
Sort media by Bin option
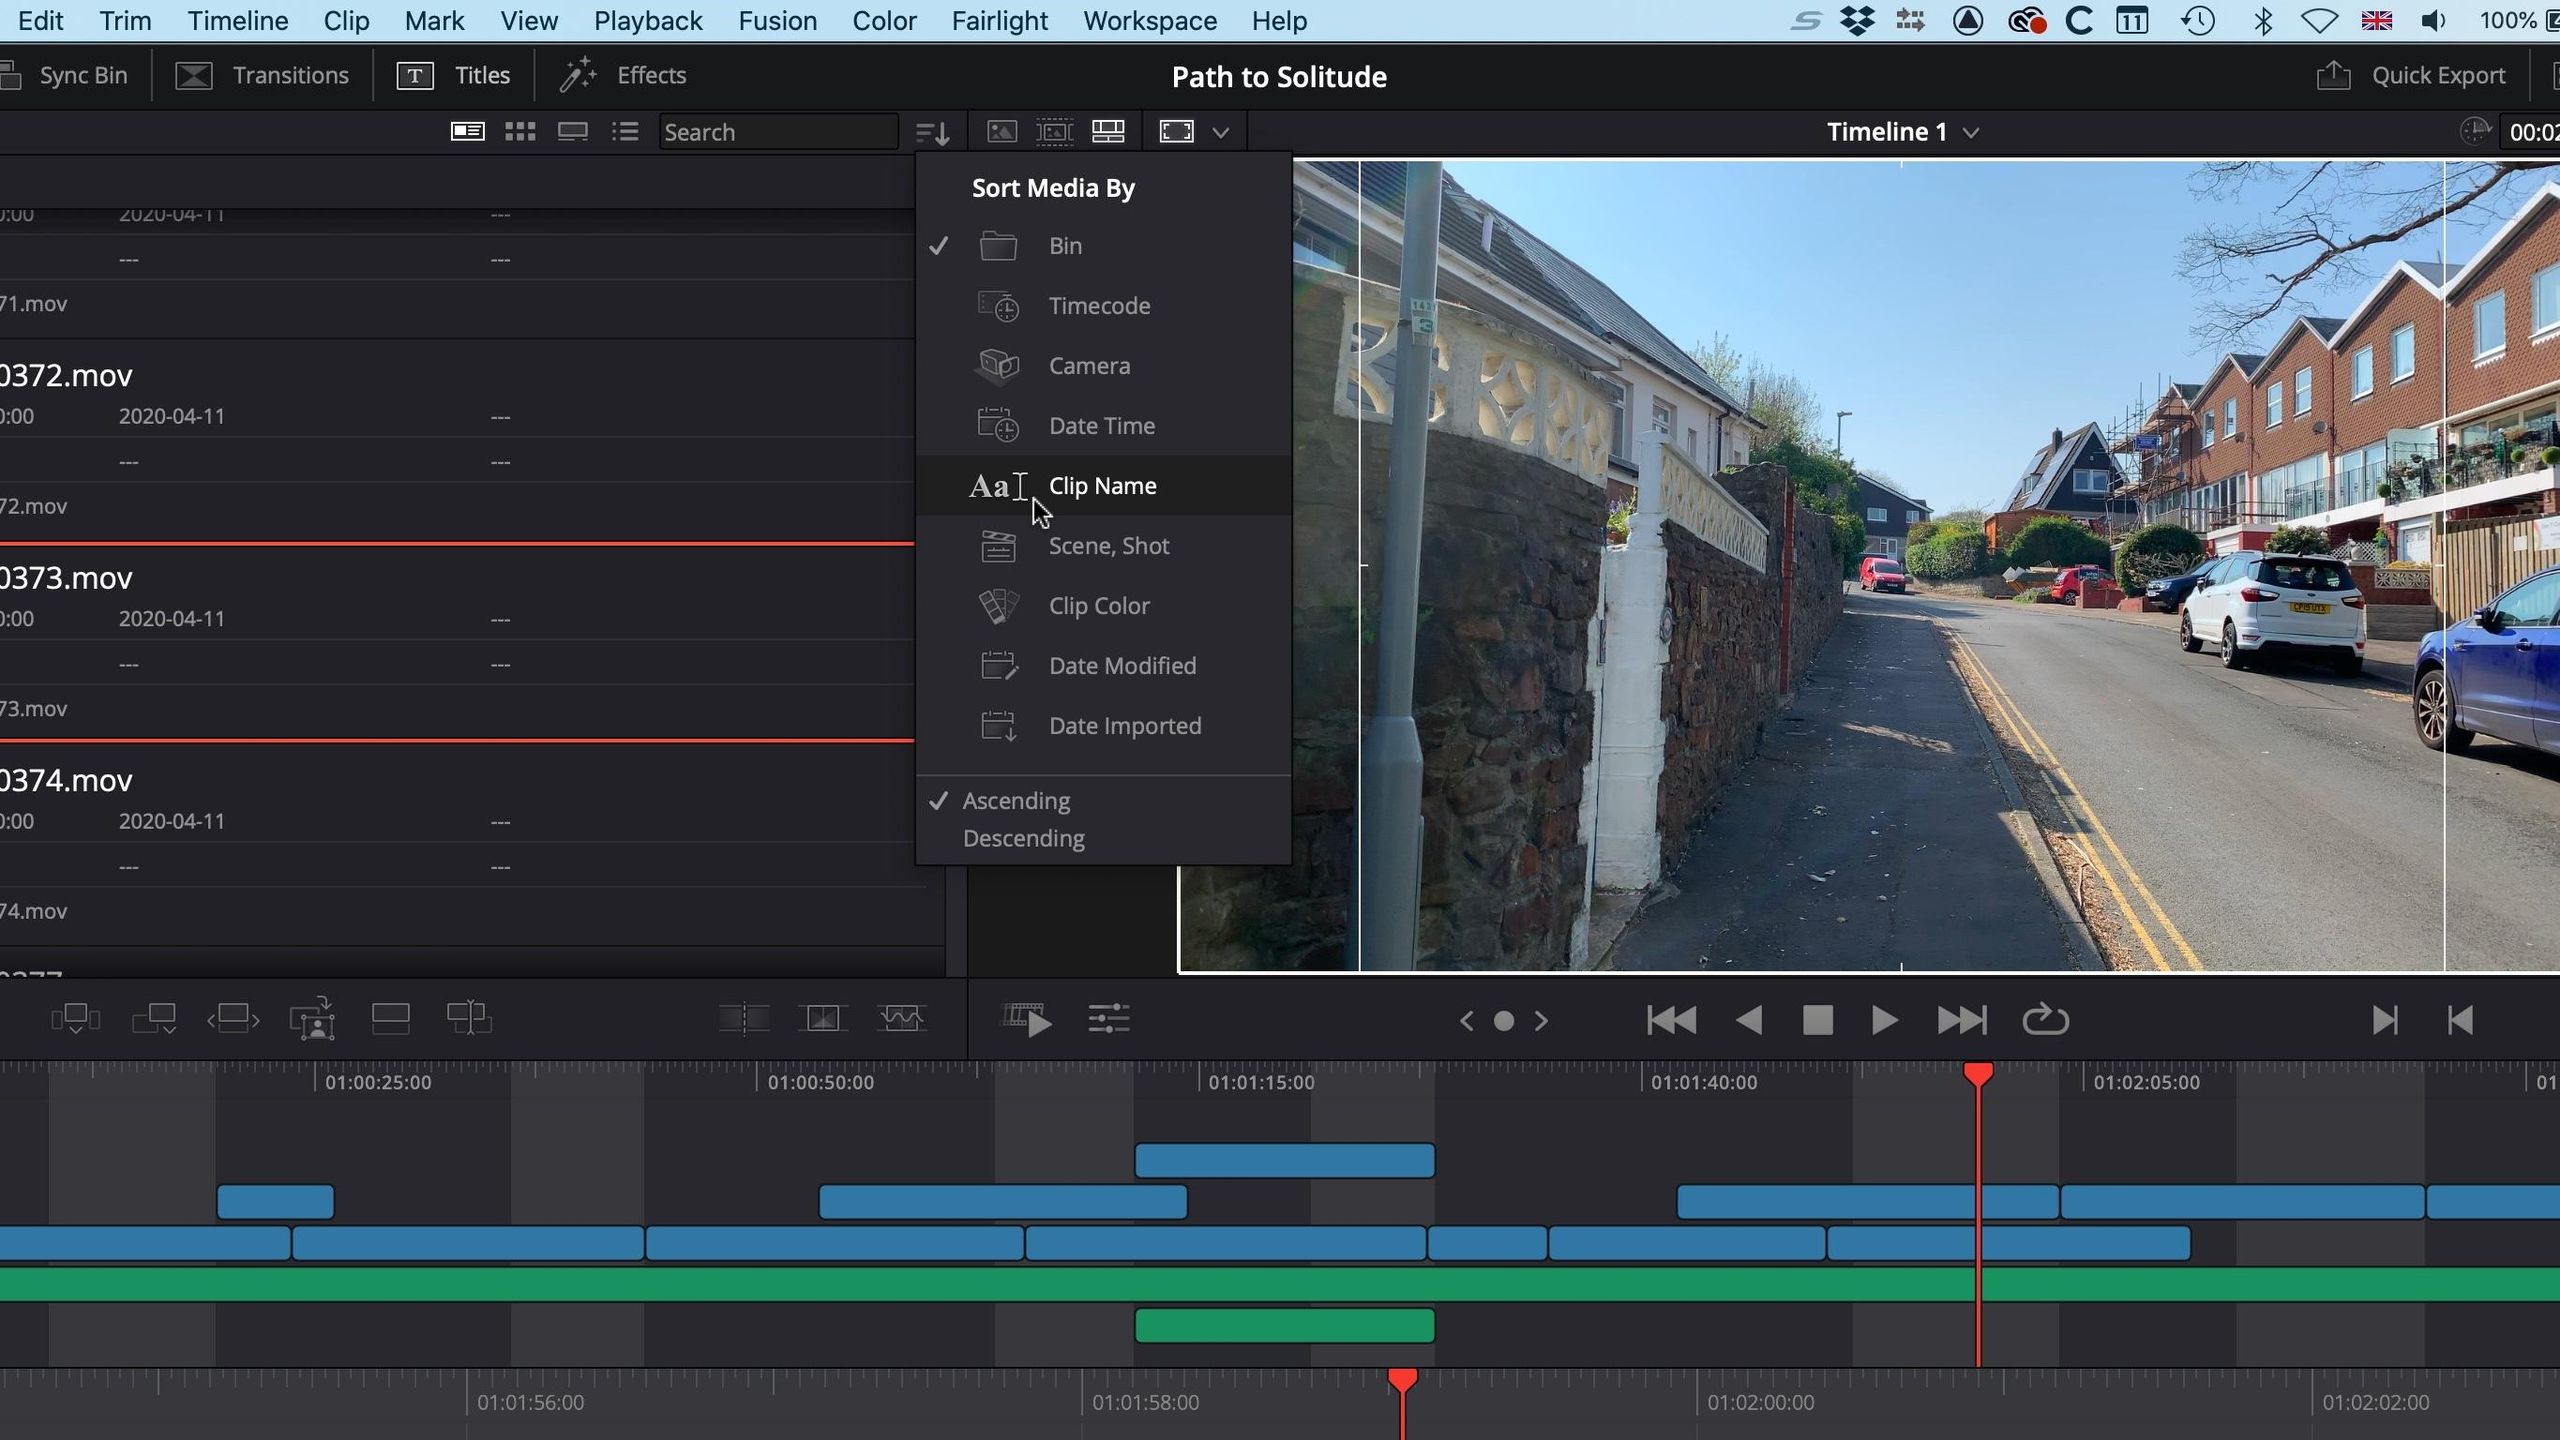click(1065, 246)
